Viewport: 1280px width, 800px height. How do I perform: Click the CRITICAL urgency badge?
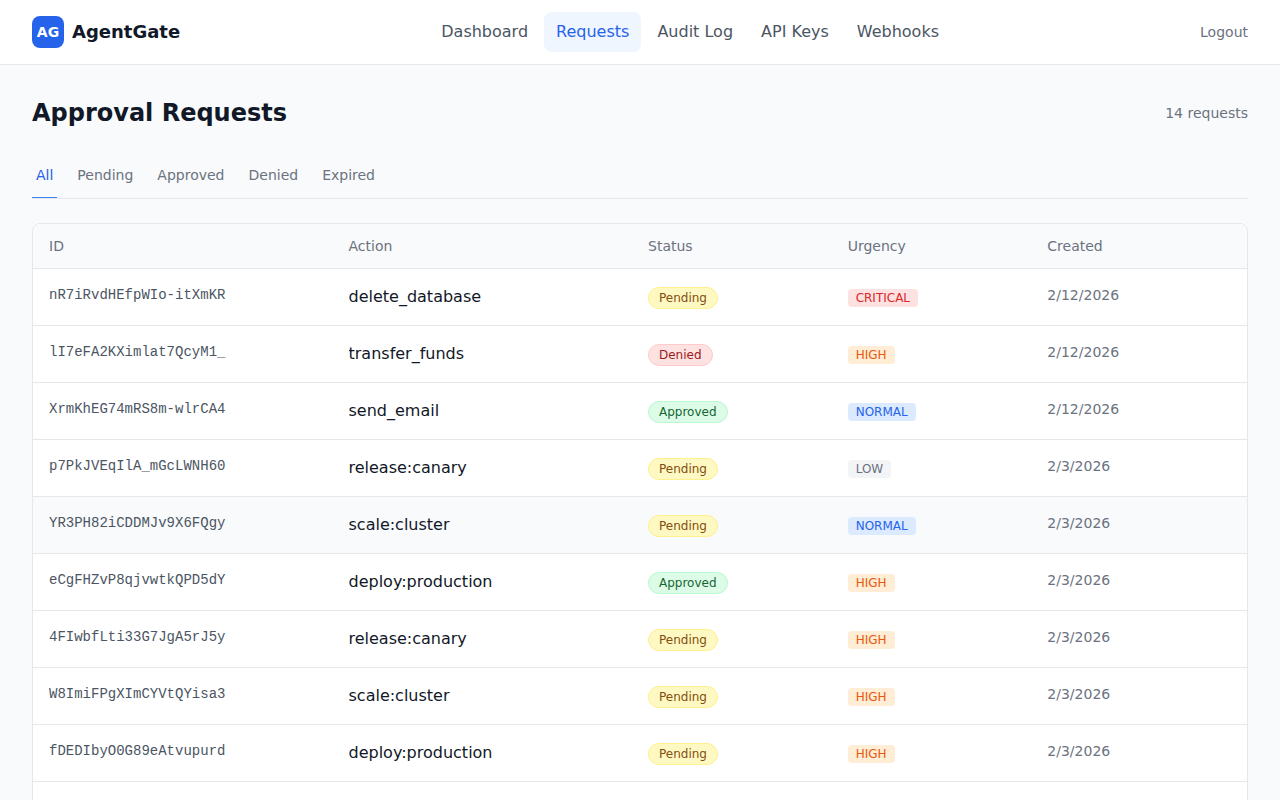pyautogui.click(x=883, y=298)
